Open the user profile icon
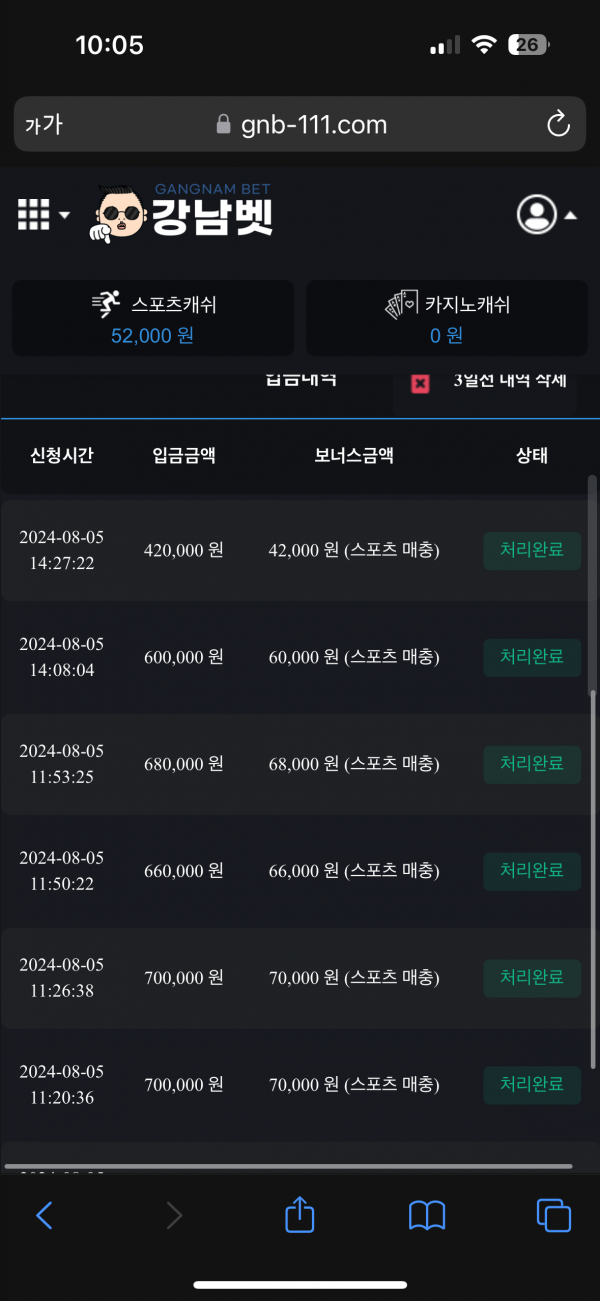 point(536,214)
